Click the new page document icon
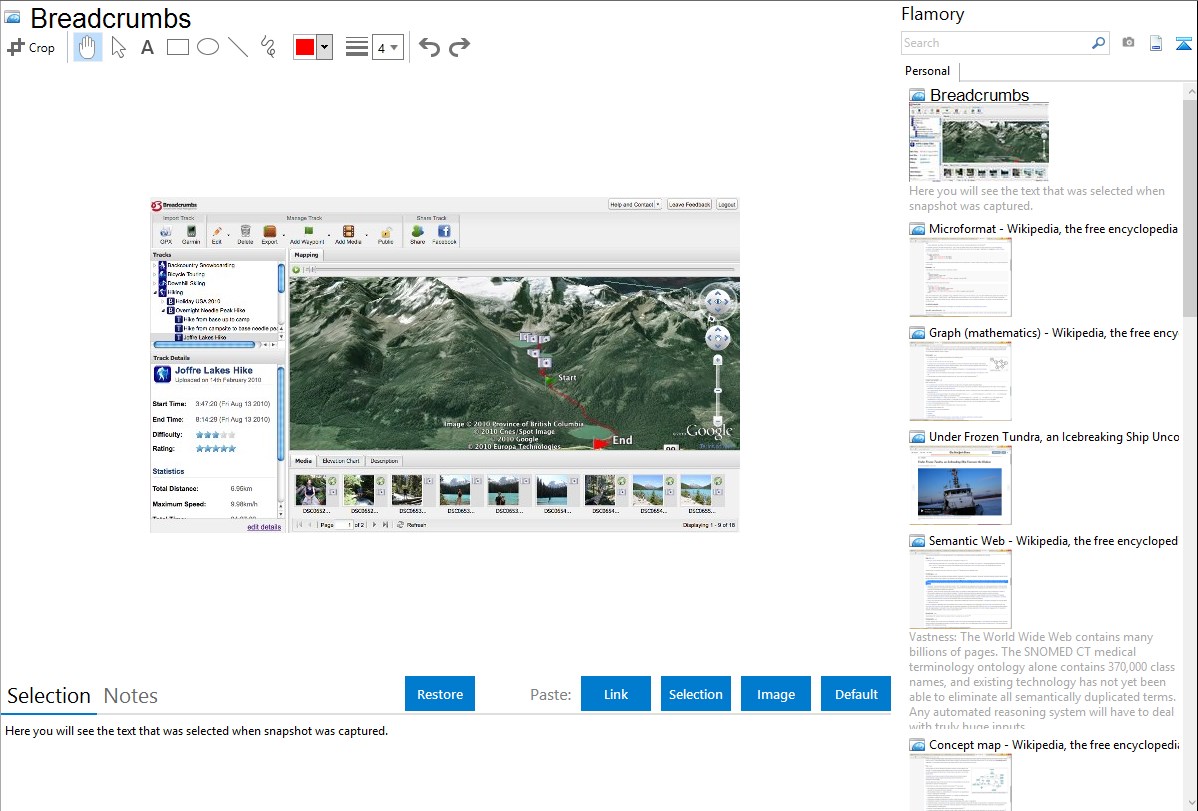 1156,43
